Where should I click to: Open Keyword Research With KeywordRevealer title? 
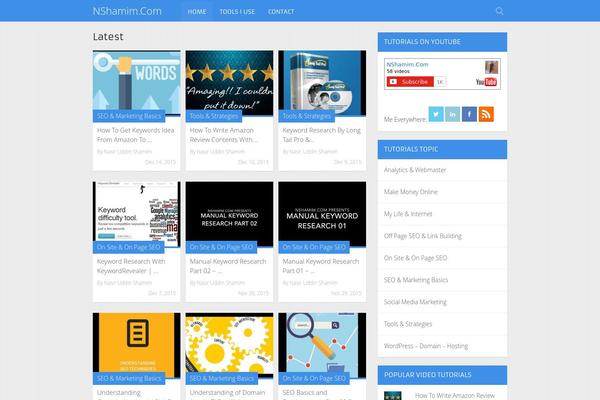[x=131, y=266]
